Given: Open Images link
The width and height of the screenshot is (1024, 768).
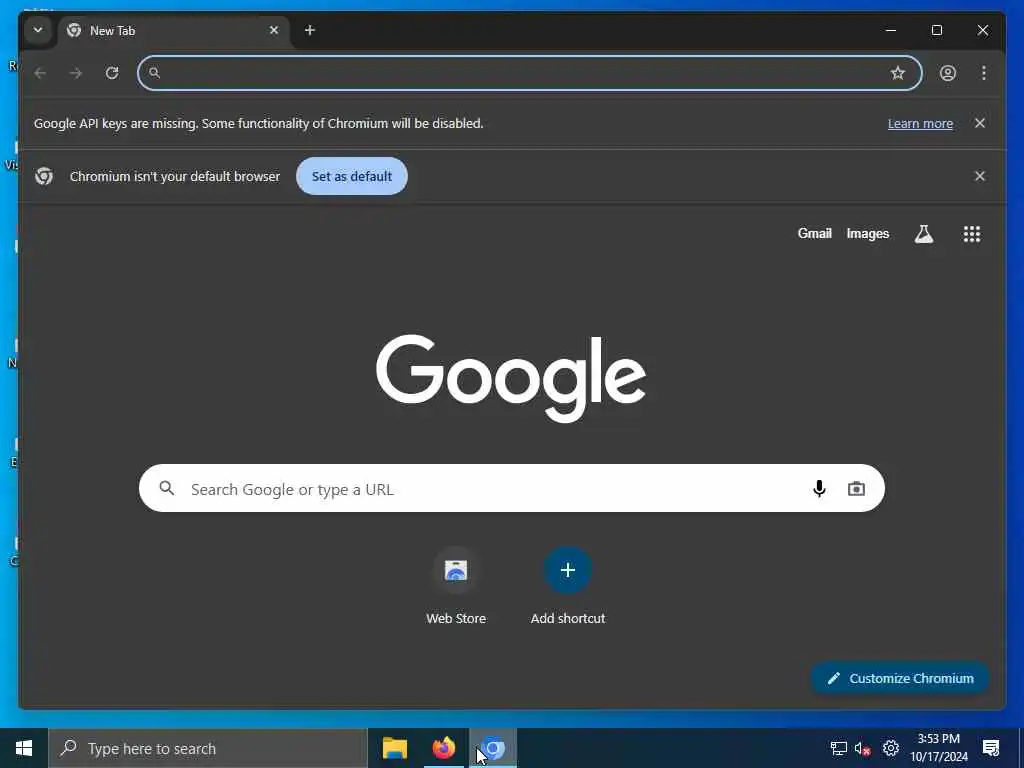Looking at the screenshot, I should 867,234.
